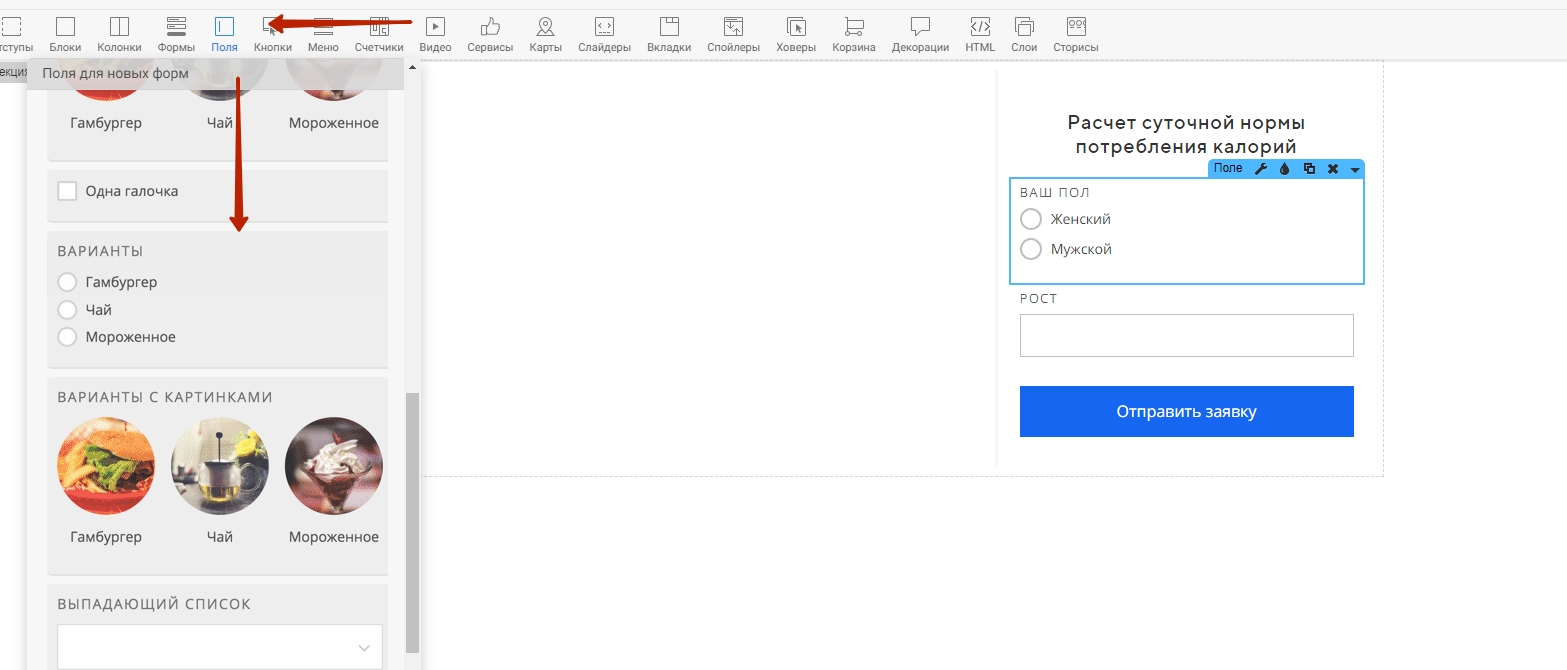Screen dimensions: 1567x670
Task: Duplicate the field with the copy icon
Action: [1309, 169]
